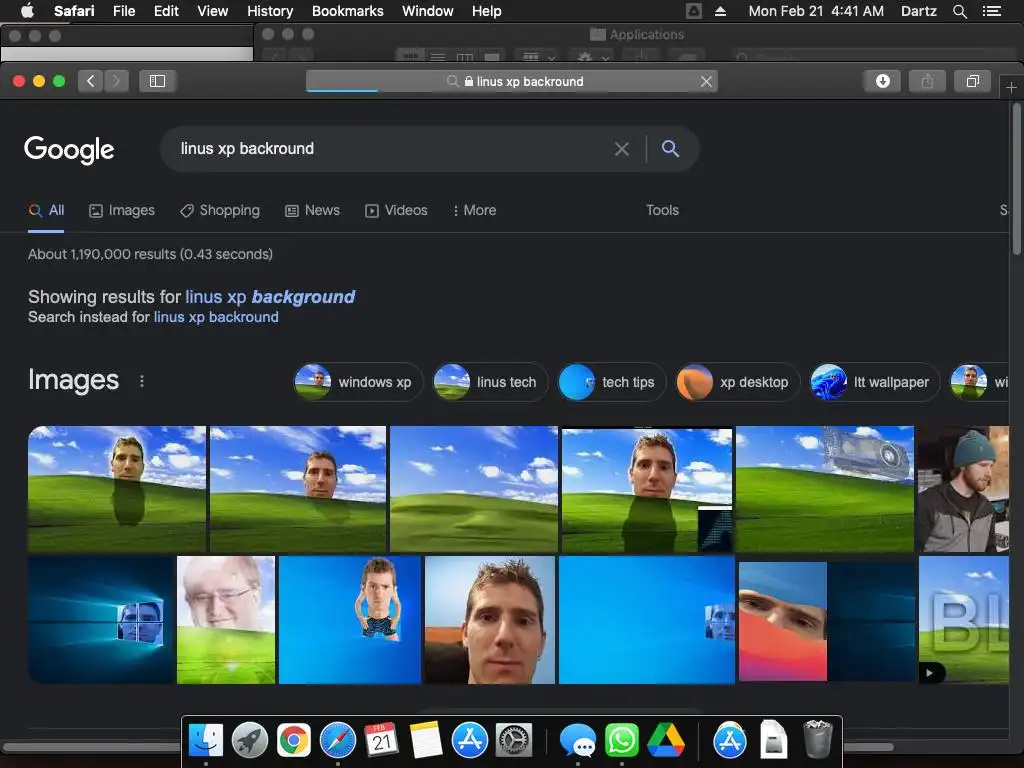Switch to the Videos results tab

point(396,210)
